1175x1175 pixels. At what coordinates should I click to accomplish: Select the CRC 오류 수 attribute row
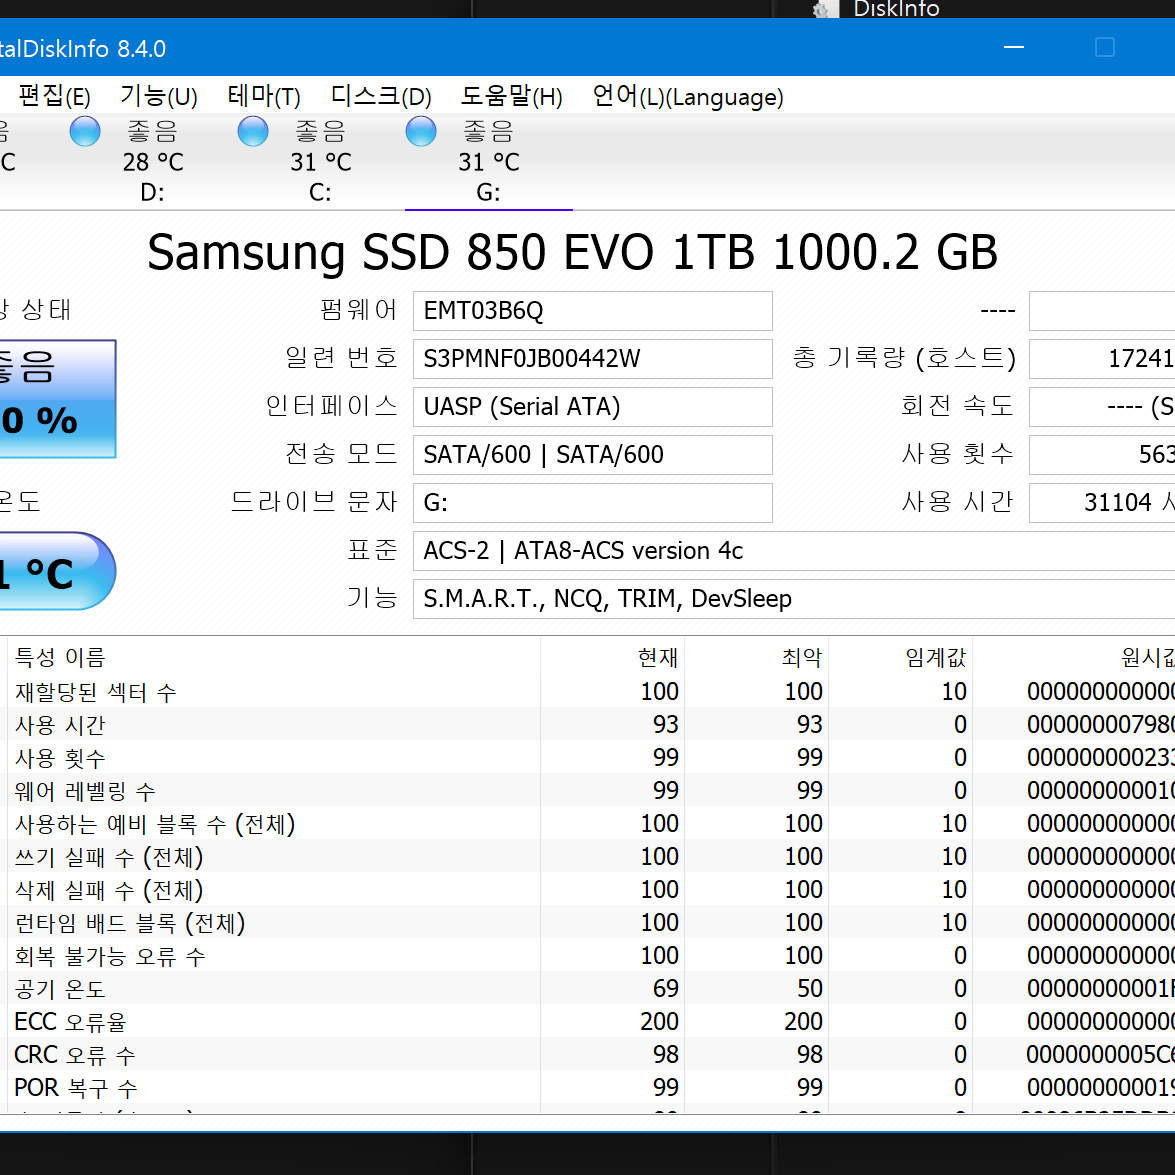[588, 1054]
